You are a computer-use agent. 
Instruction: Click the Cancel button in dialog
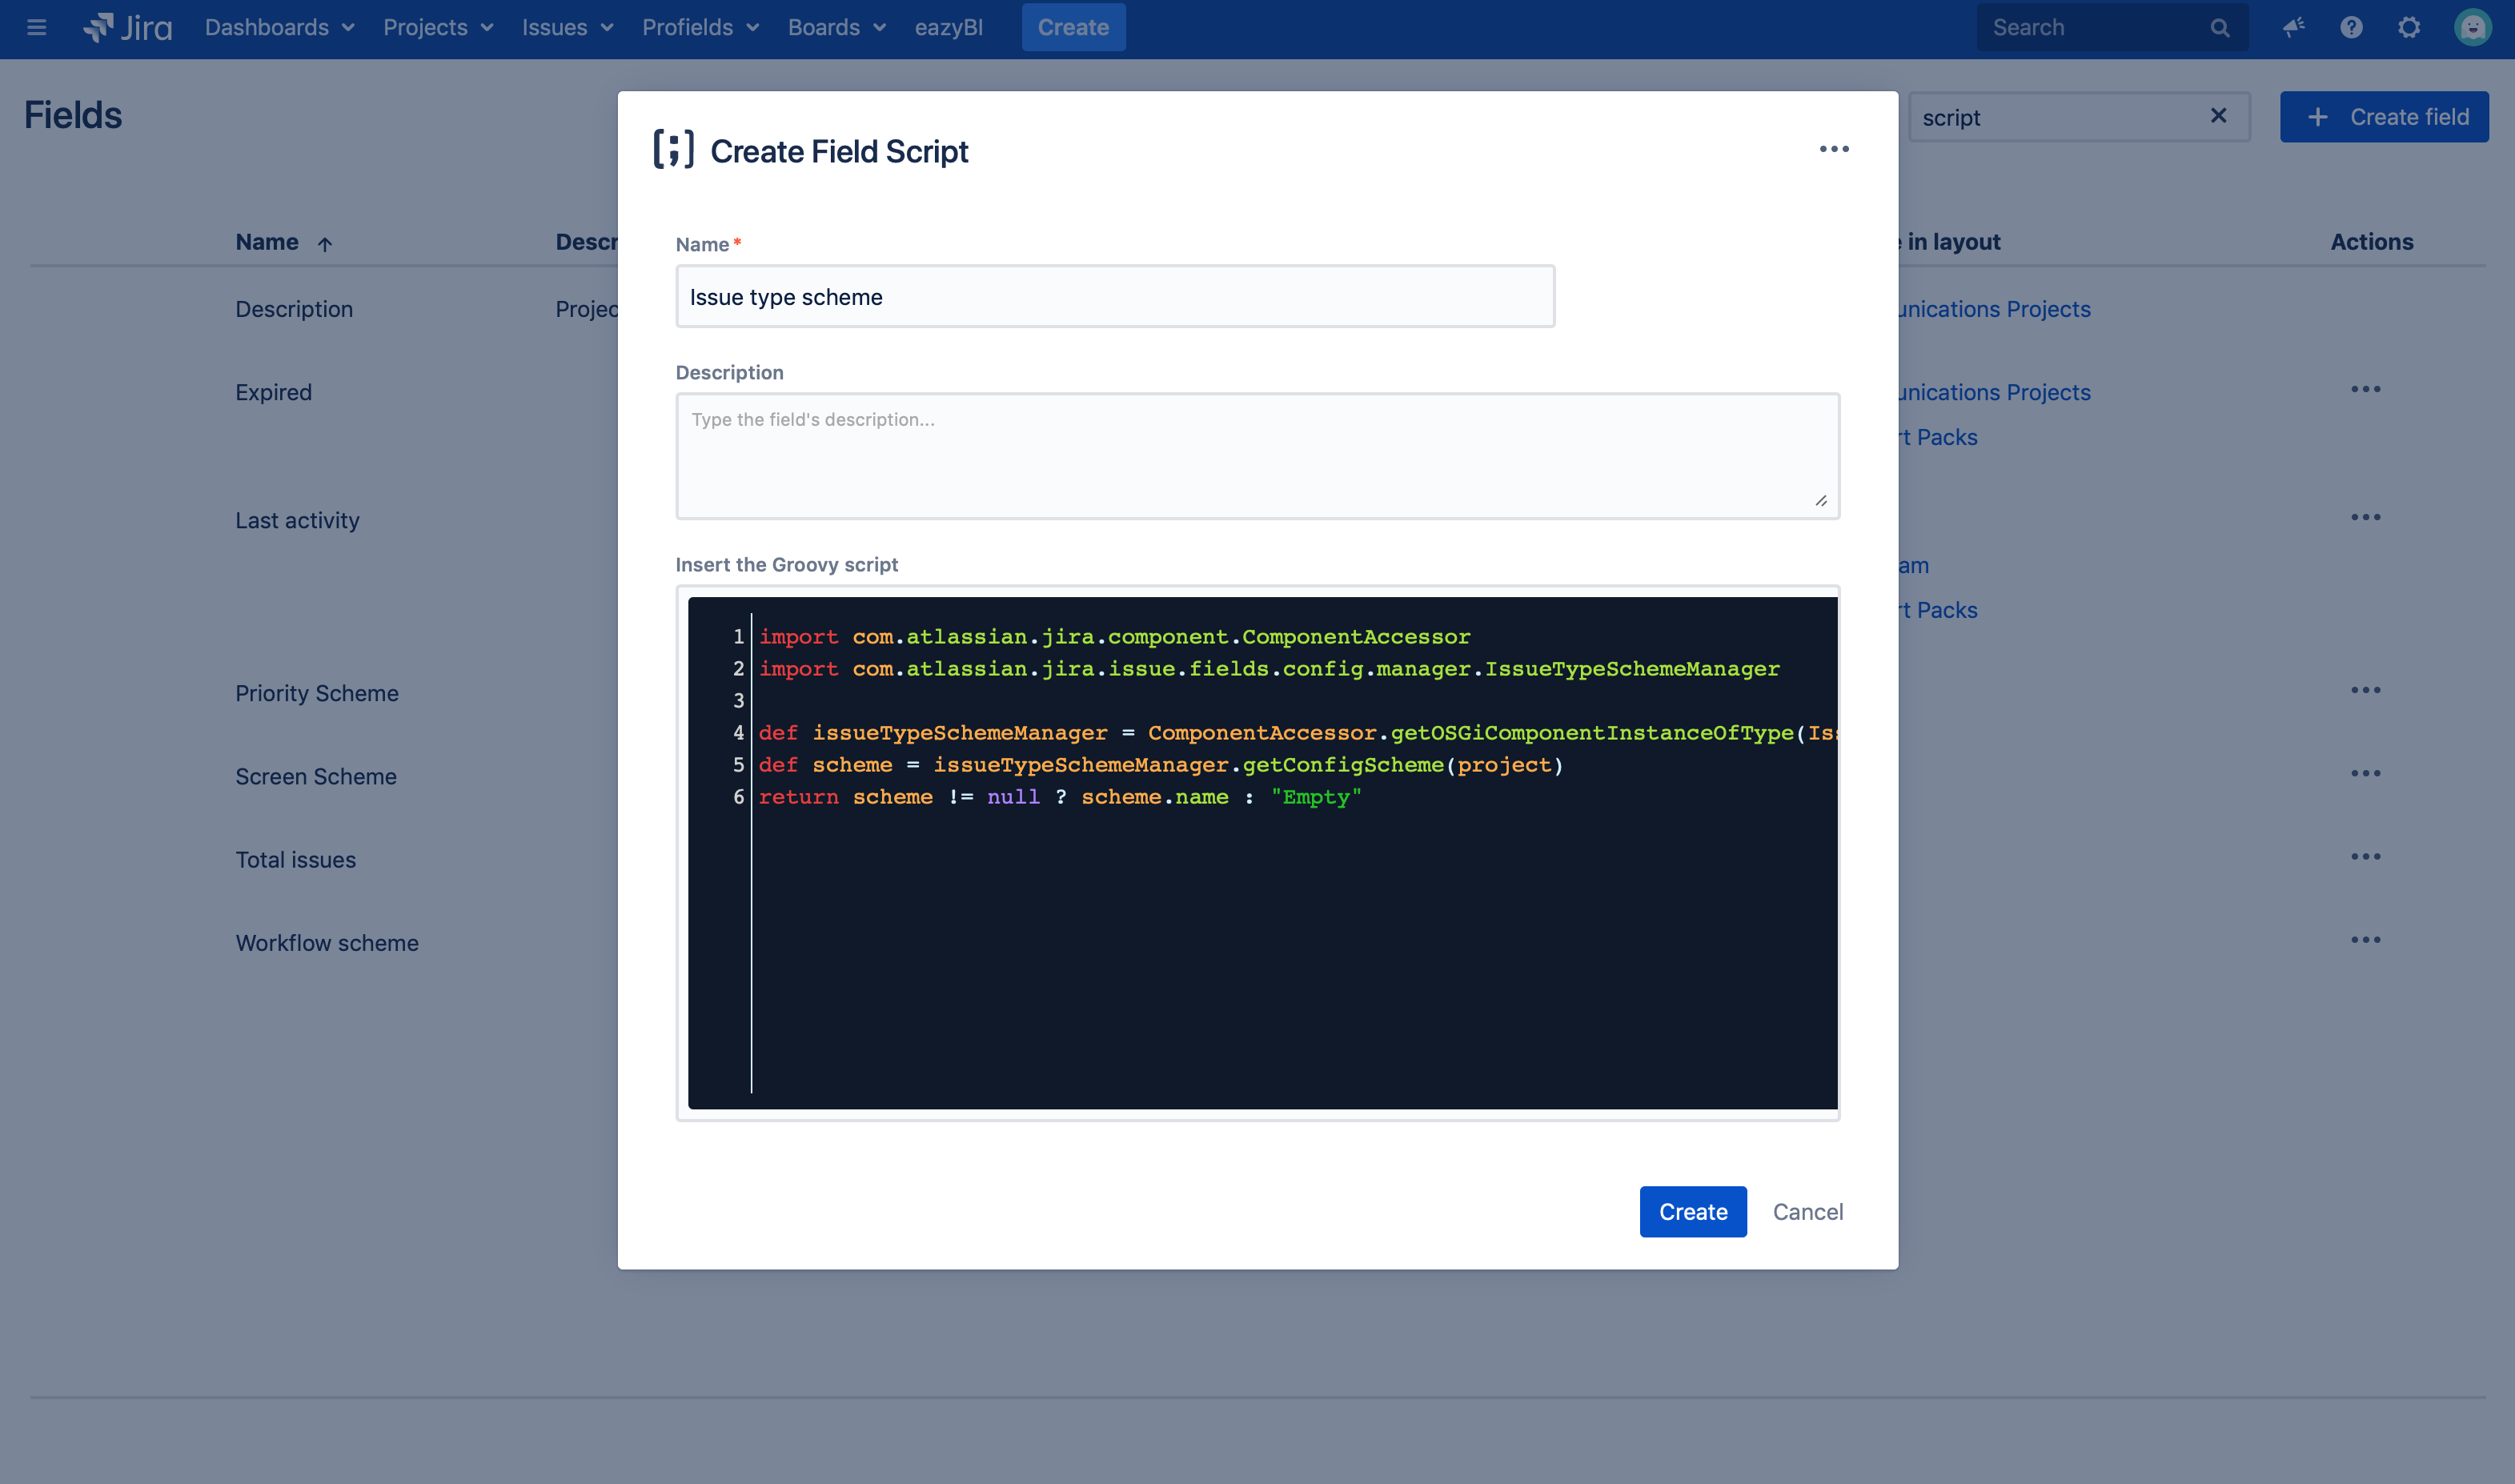[x=1808, y=1212]
